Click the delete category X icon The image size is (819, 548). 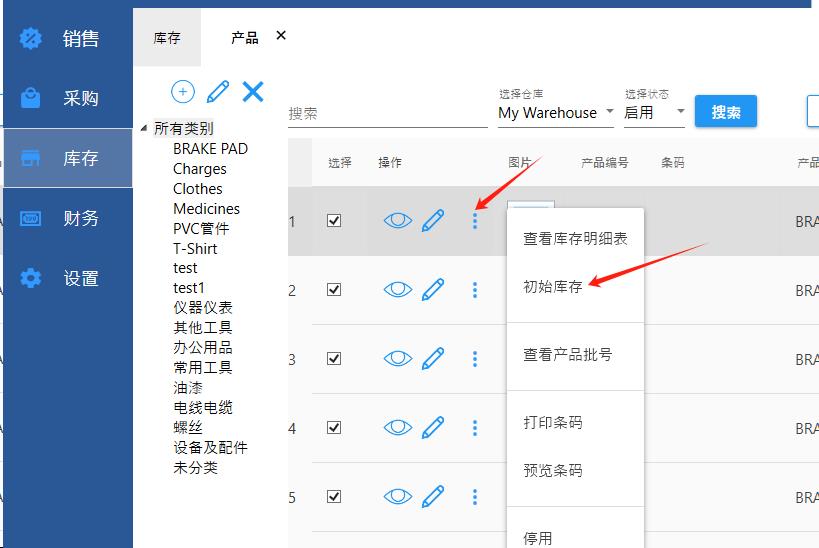[x=253, y=92]
